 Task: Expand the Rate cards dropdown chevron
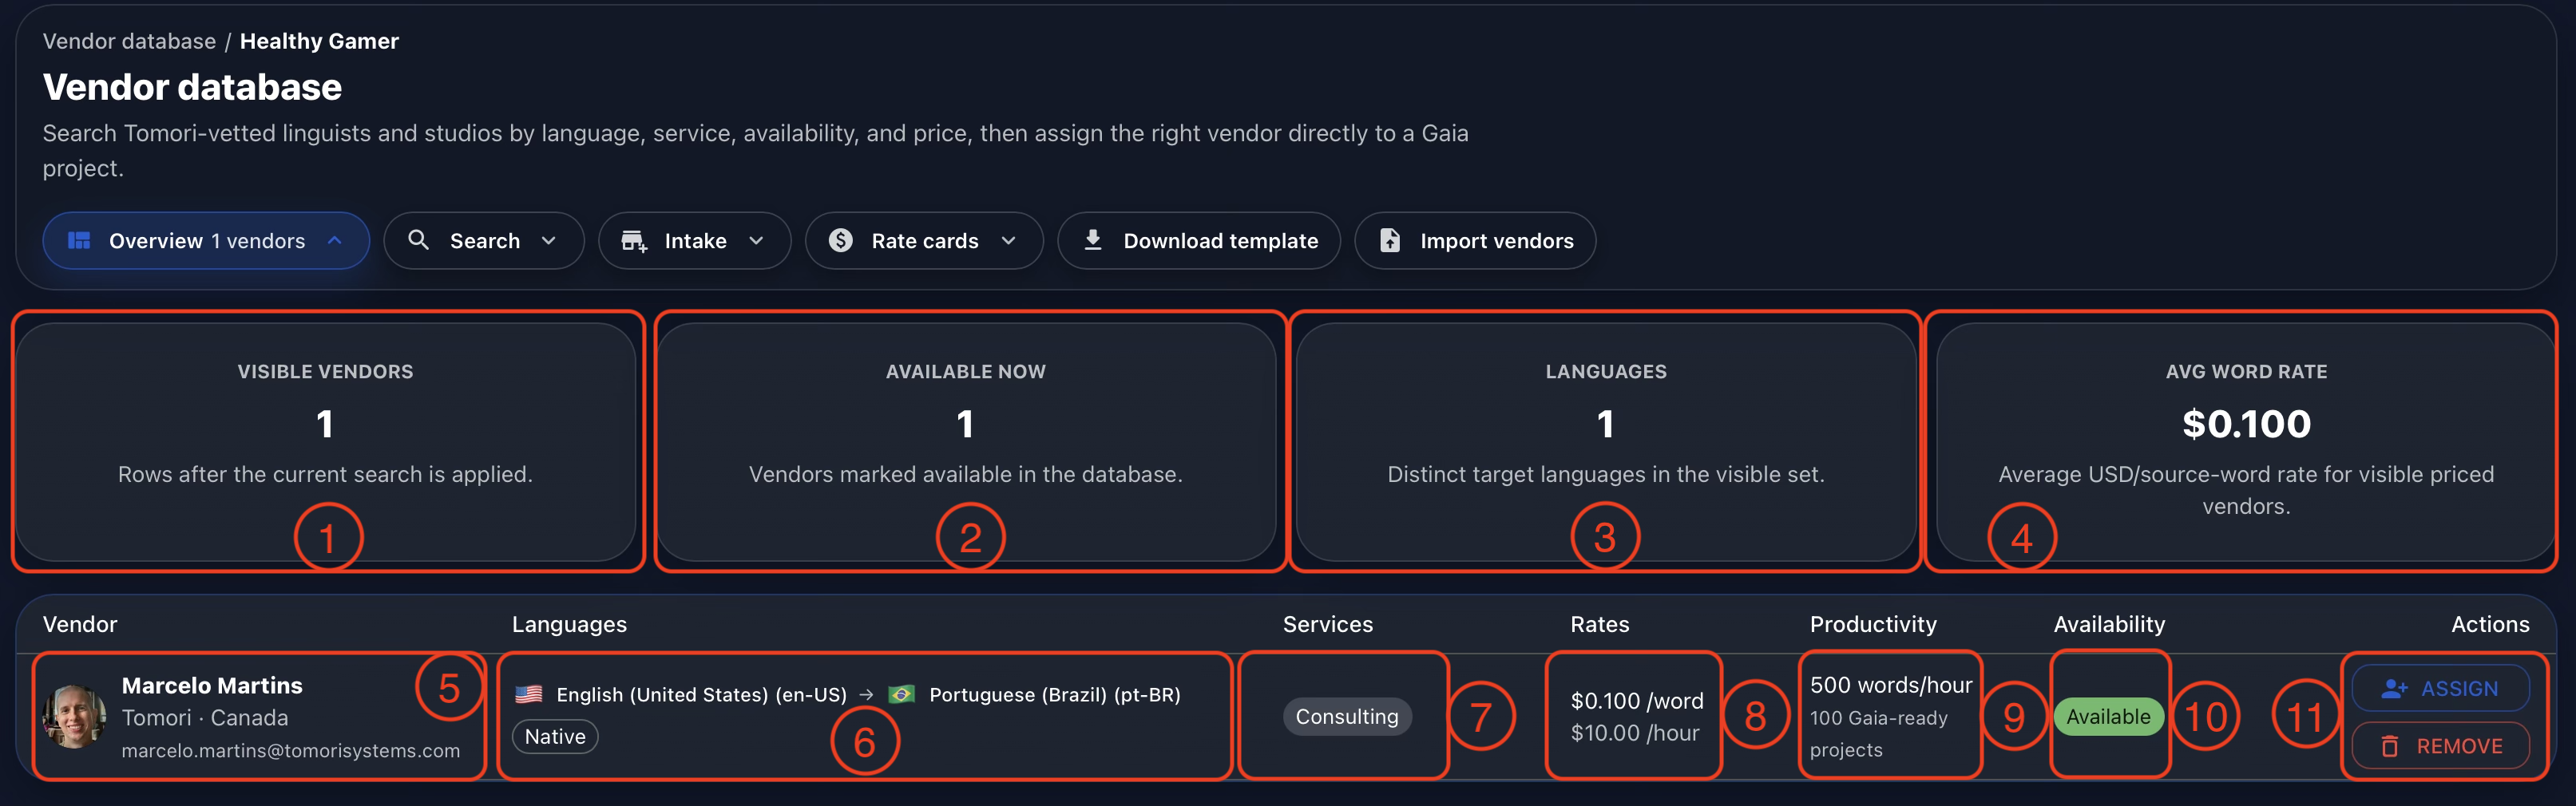coord(1008,241)
